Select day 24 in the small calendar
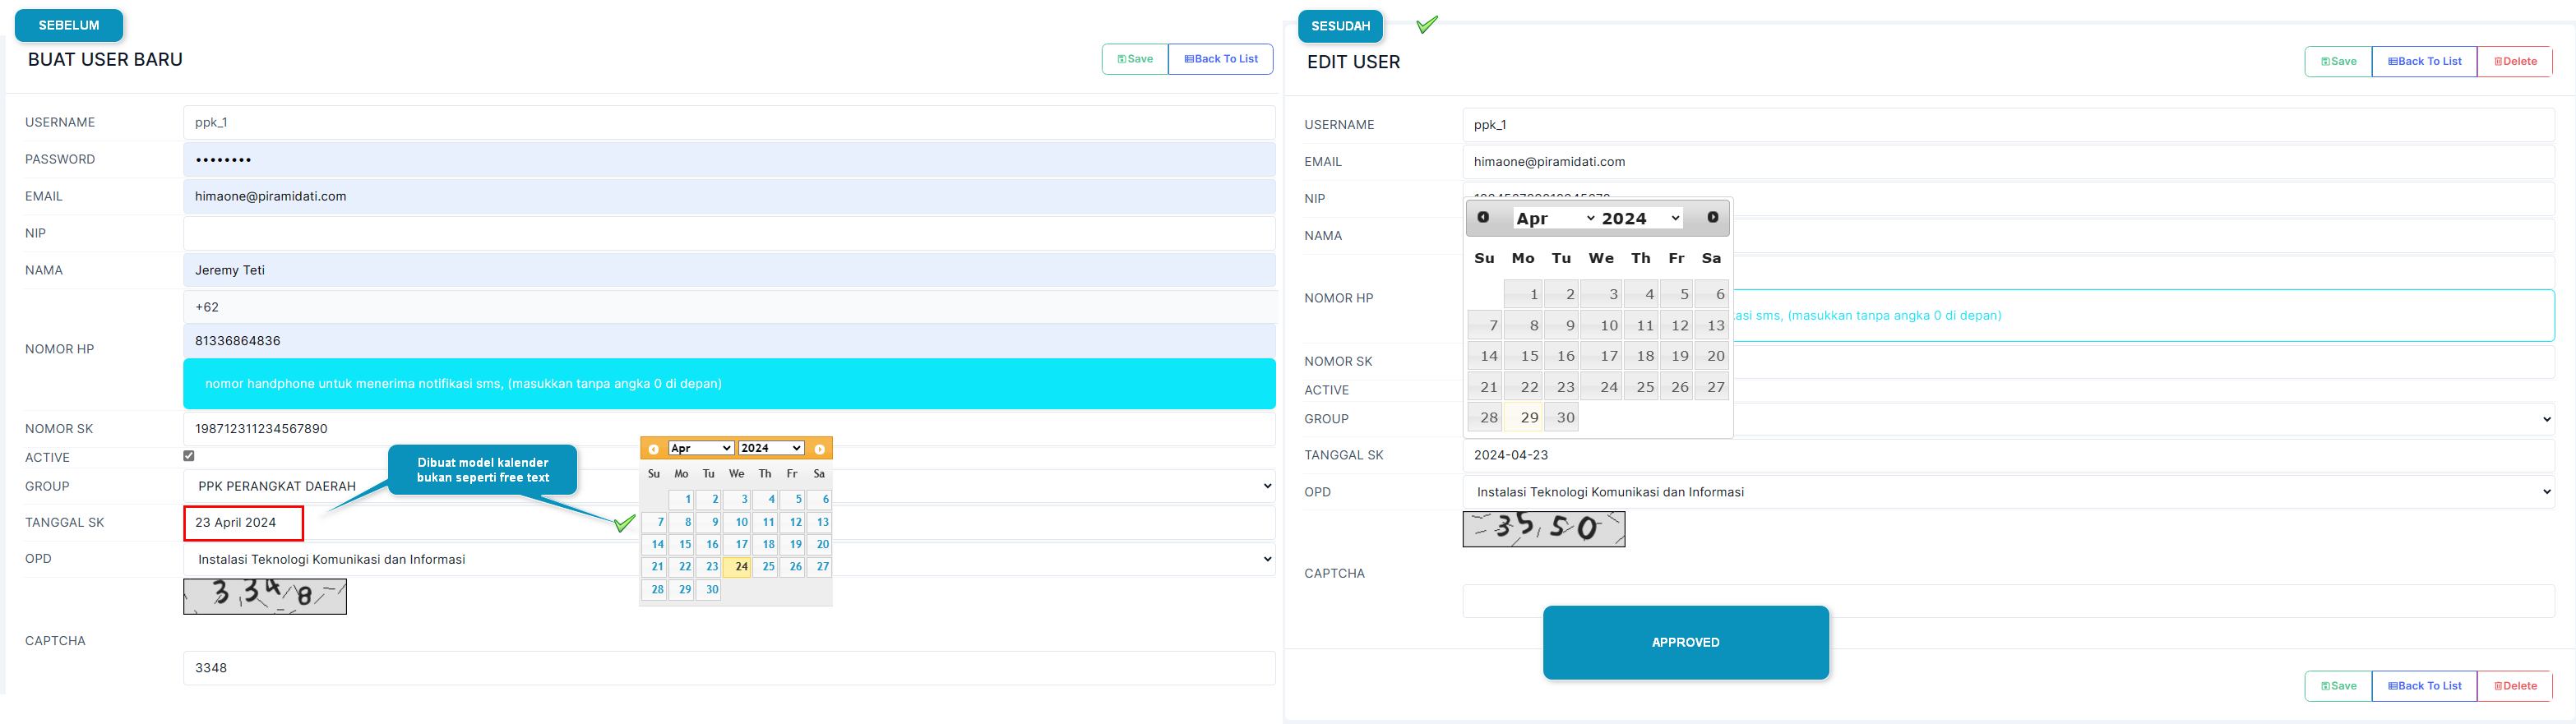Viewport: 2576px width, 724px height. click(740, 567)
